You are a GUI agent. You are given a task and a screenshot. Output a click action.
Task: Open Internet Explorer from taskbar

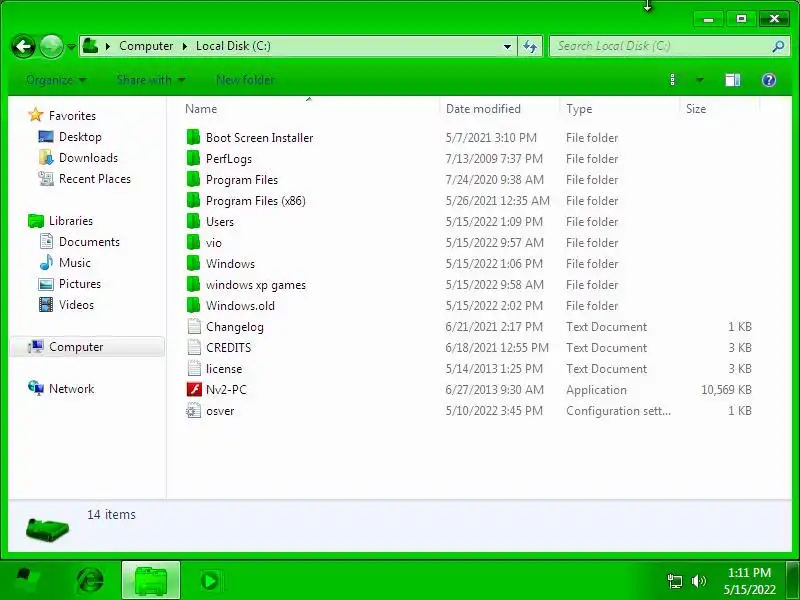[x=90, y=581]
